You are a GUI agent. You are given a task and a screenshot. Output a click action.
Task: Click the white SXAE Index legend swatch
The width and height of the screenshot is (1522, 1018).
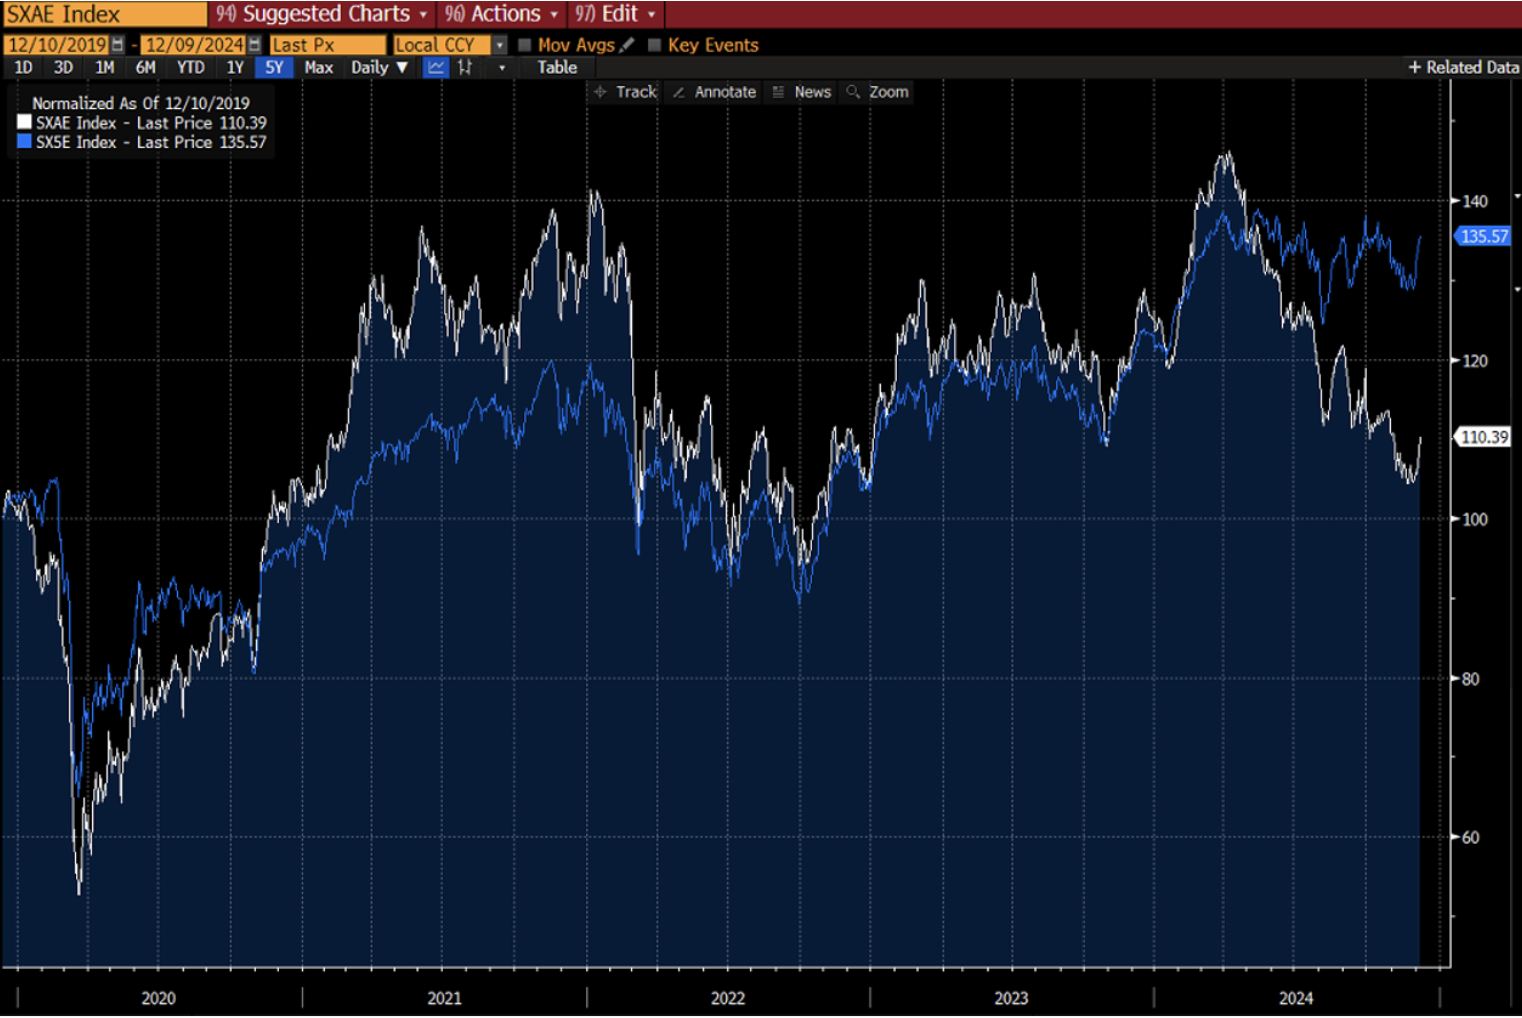(x=24, y=122)
